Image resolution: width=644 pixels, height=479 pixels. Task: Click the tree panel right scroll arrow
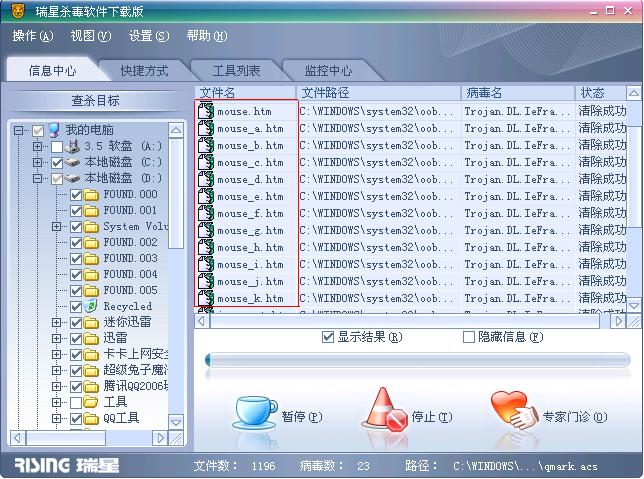point(160,438)
